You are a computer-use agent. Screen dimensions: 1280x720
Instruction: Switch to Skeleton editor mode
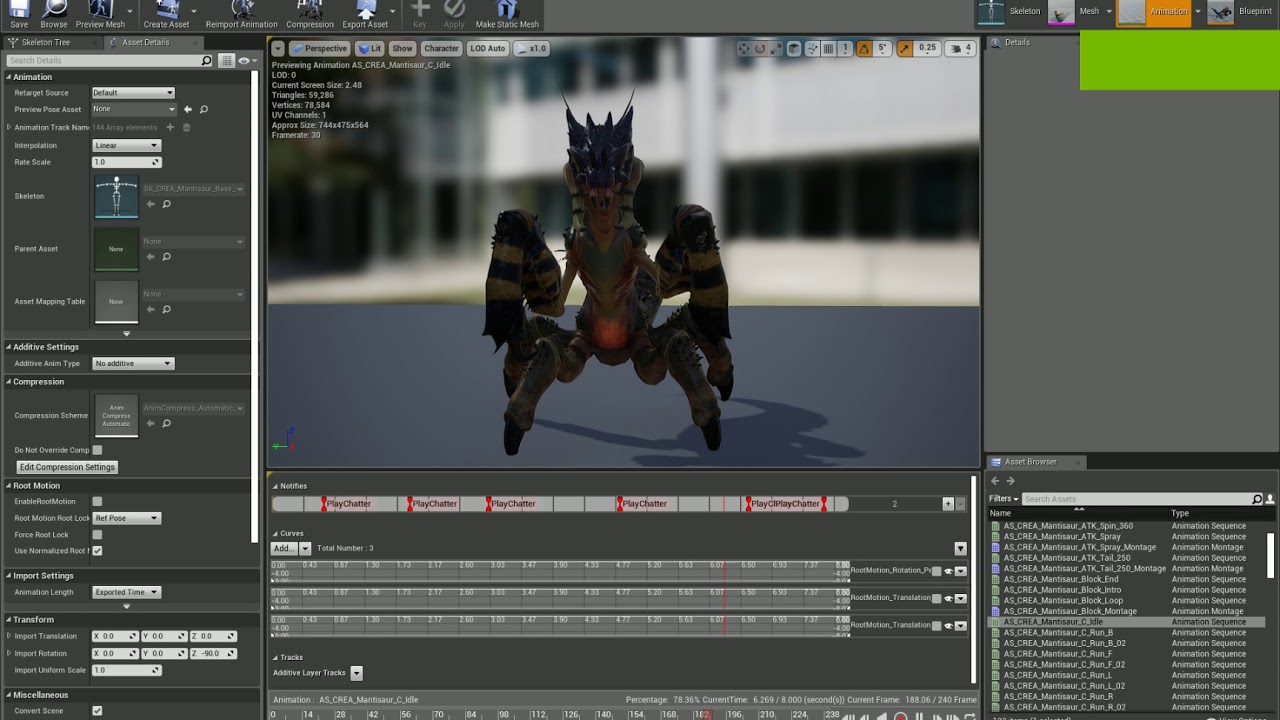1011,12
